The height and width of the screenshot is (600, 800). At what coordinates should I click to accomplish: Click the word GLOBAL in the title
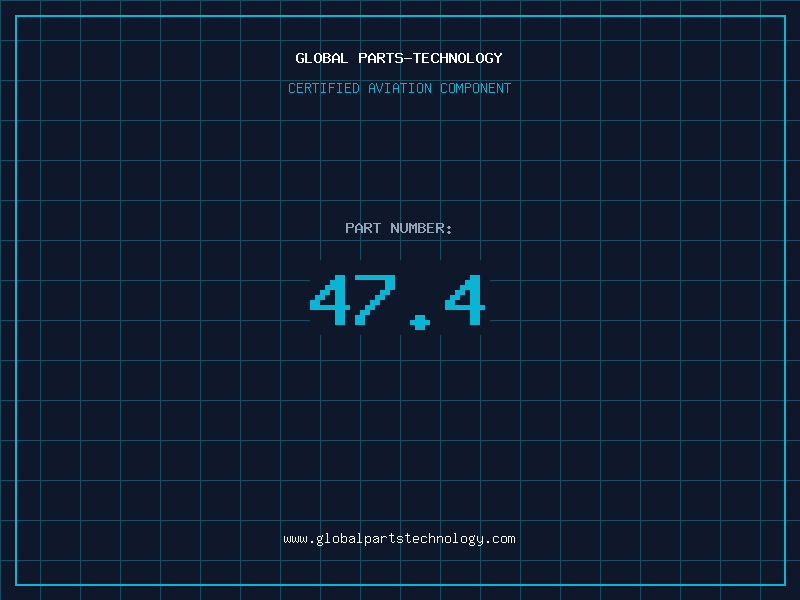tap(321, 58)
